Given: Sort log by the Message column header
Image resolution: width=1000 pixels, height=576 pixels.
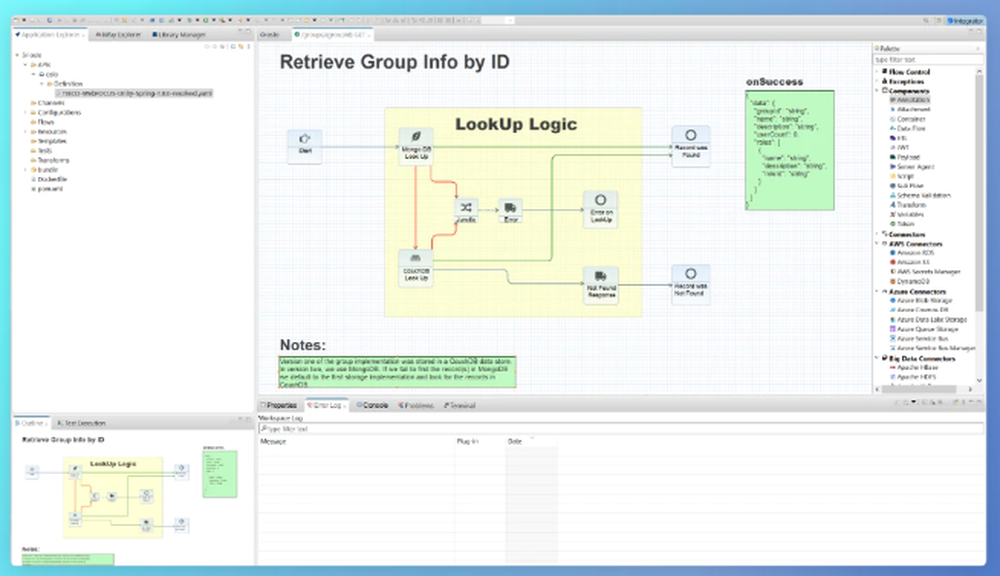Looking at the screenshot, I should tap(357, 441).
